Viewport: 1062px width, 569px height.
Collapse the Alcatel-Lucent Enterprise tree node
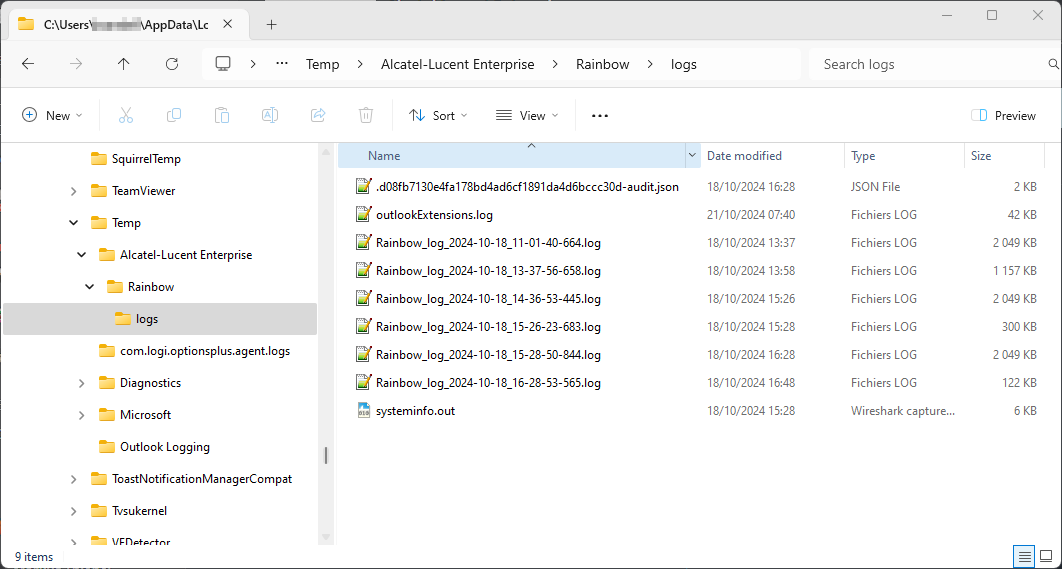(x=81, y=255)
